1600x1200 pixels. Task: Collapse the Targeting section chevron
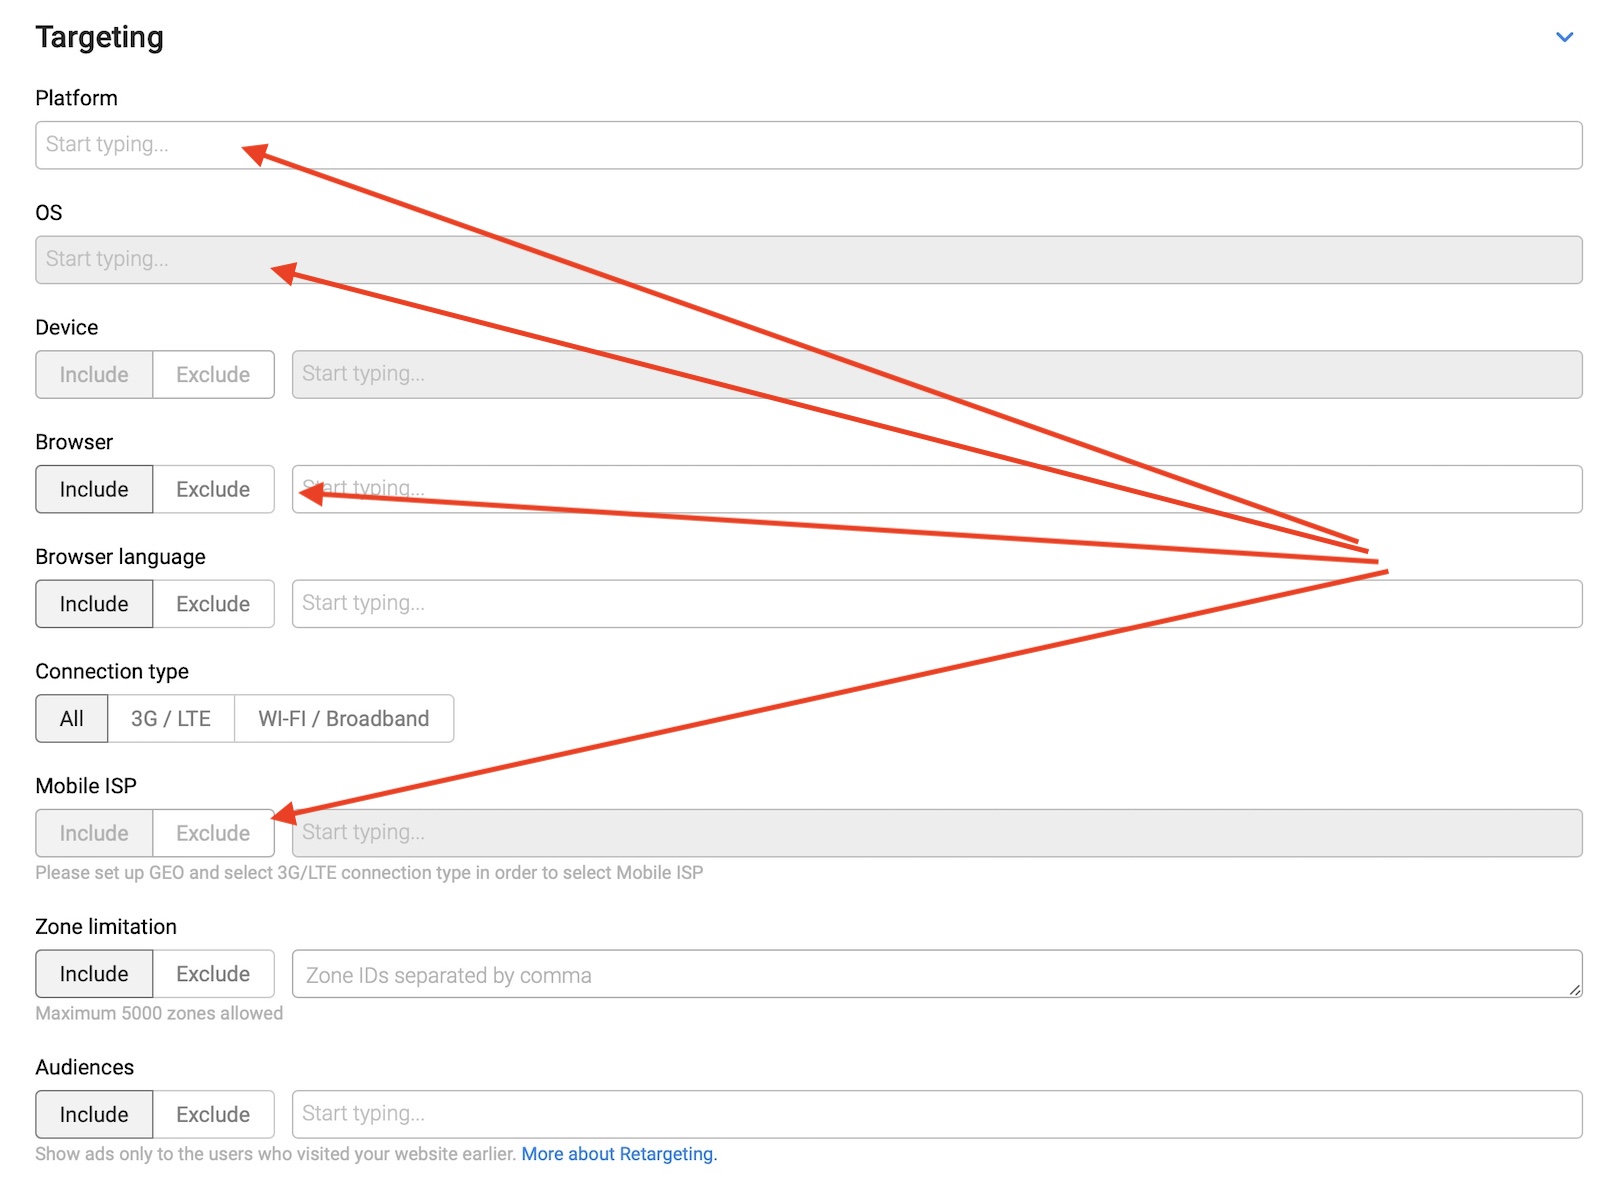point(1564,37)
